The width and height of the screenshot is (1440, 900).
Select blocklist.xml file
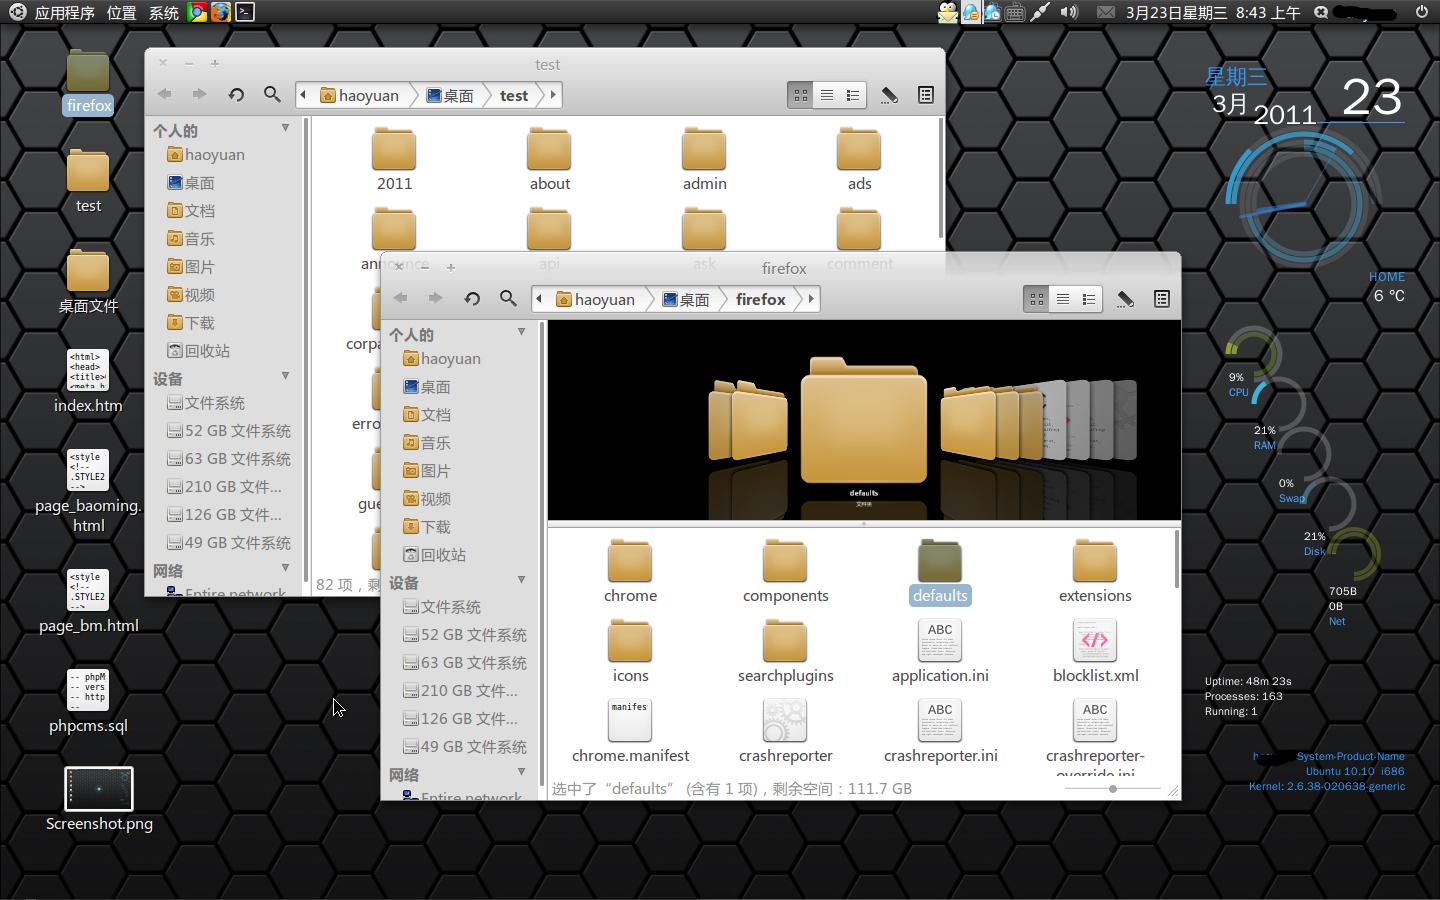(1095, 652)
